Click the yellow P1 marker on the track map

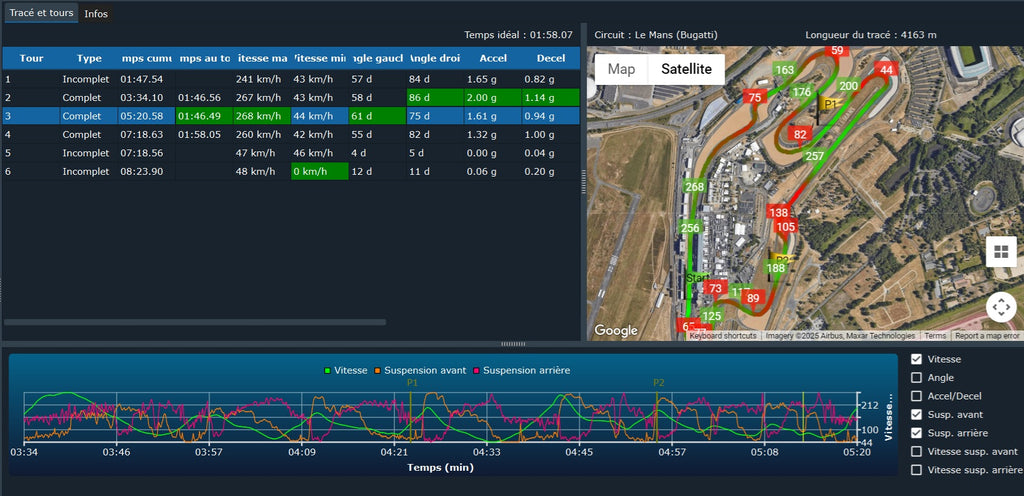pyautogui.click(x=829, y=103)
